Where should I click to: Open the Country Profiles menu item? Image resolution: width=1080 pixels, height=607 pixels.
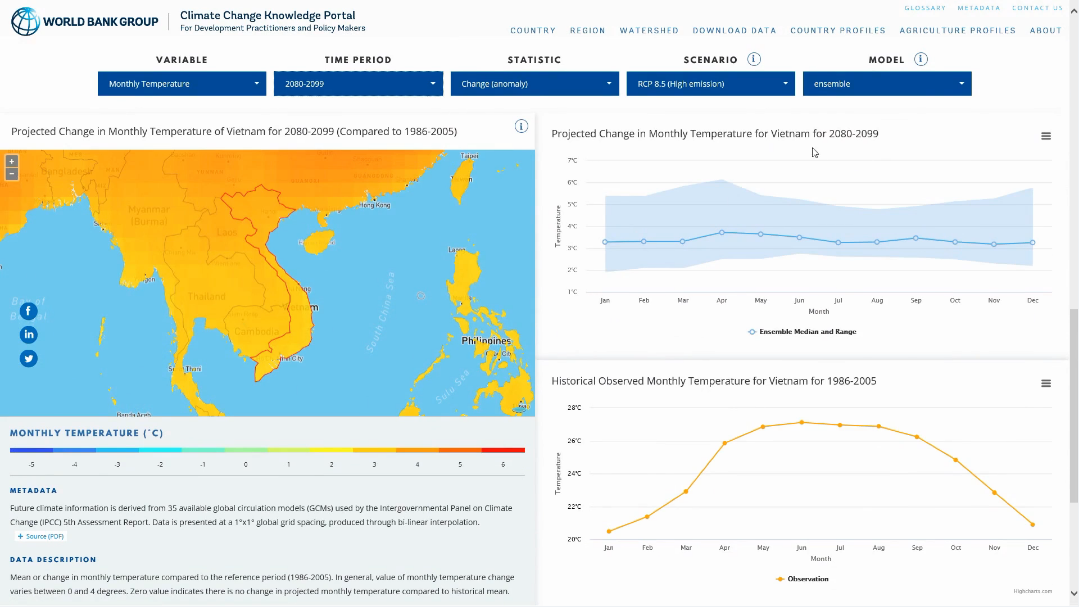click(838, 31)
